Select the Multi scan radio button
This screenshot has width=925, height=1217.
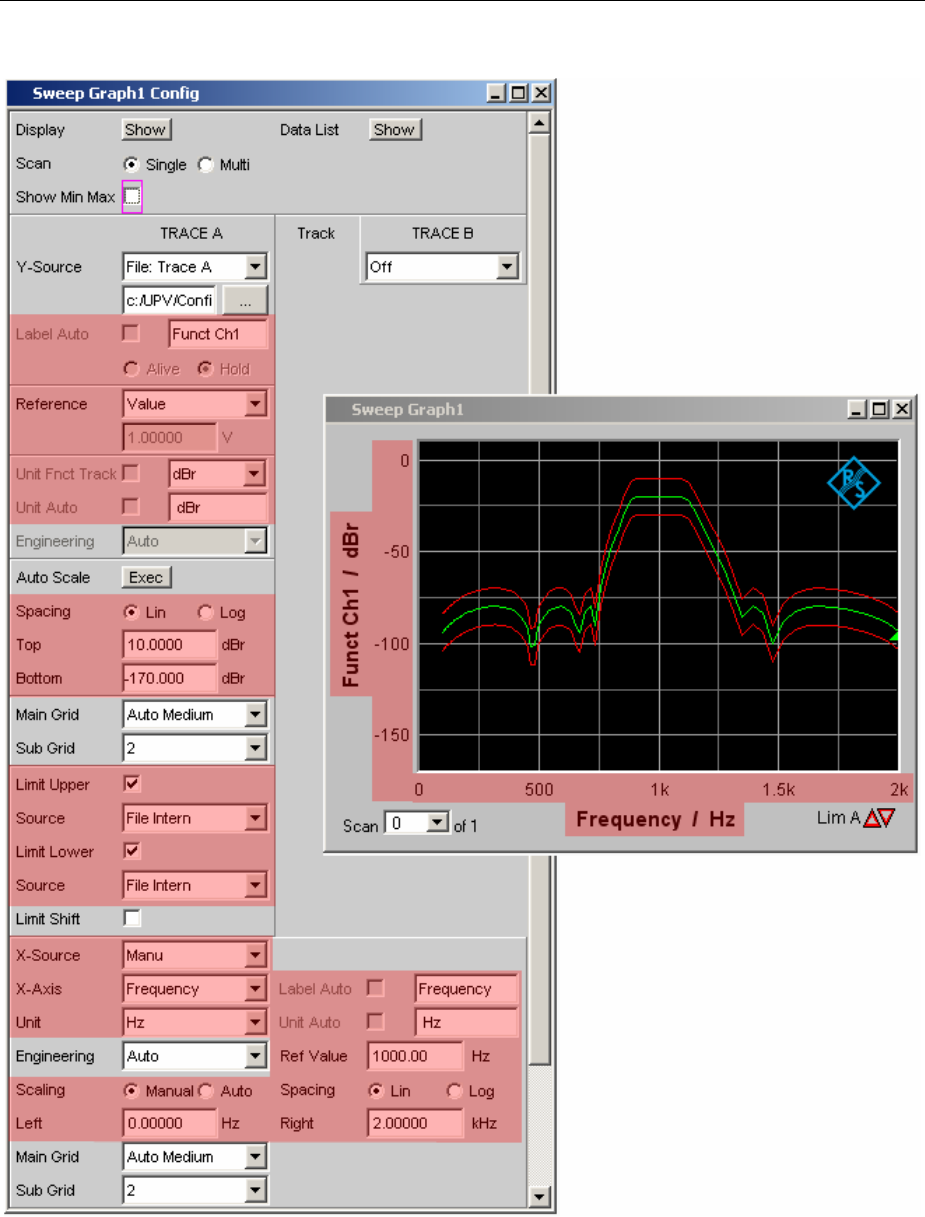tap(206, 165)
